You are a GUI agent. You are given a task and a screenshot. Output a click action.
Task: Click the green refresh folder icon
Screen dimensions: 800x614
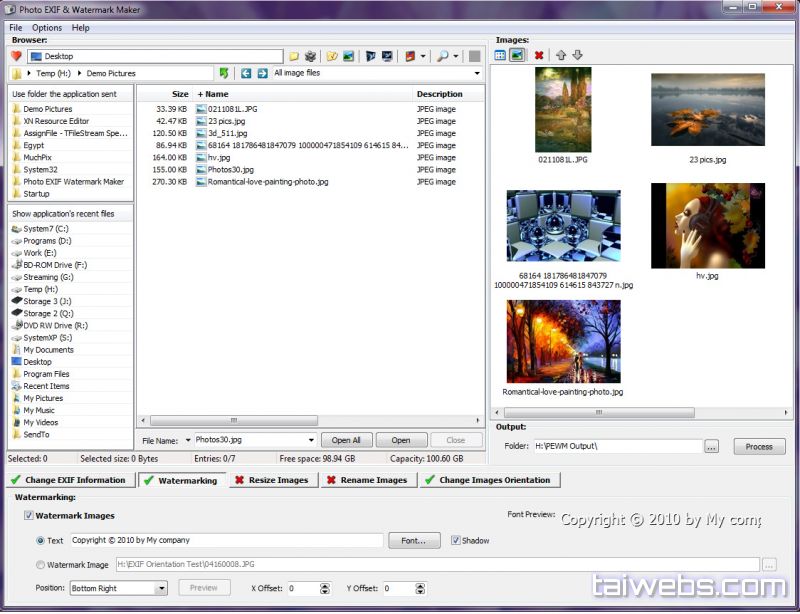coord(224,73)
